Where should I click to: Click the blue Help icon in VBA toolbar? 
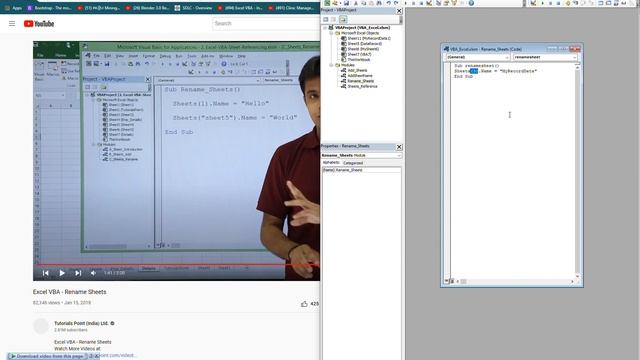click(471, 3)
